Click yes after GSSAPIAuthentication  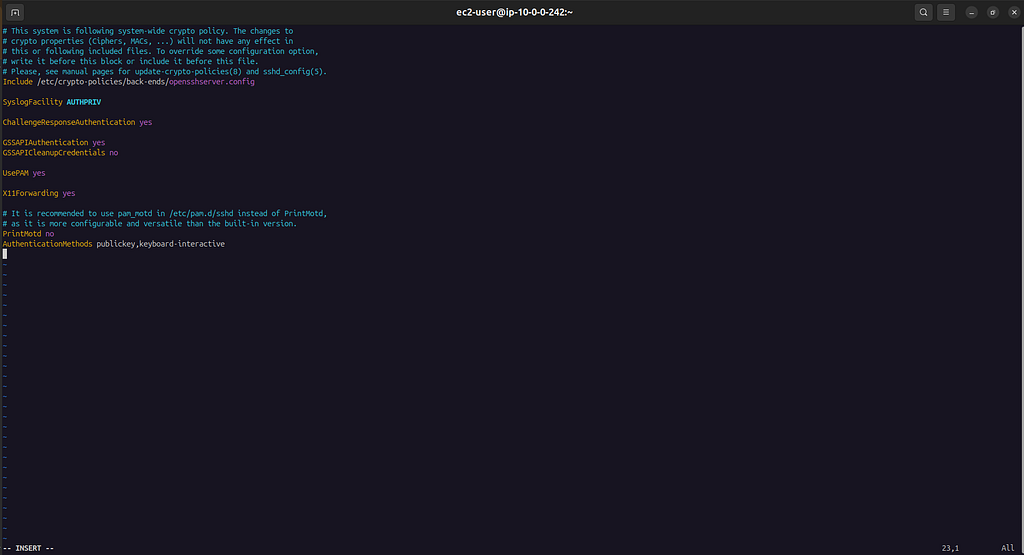[x=99, y=142]
